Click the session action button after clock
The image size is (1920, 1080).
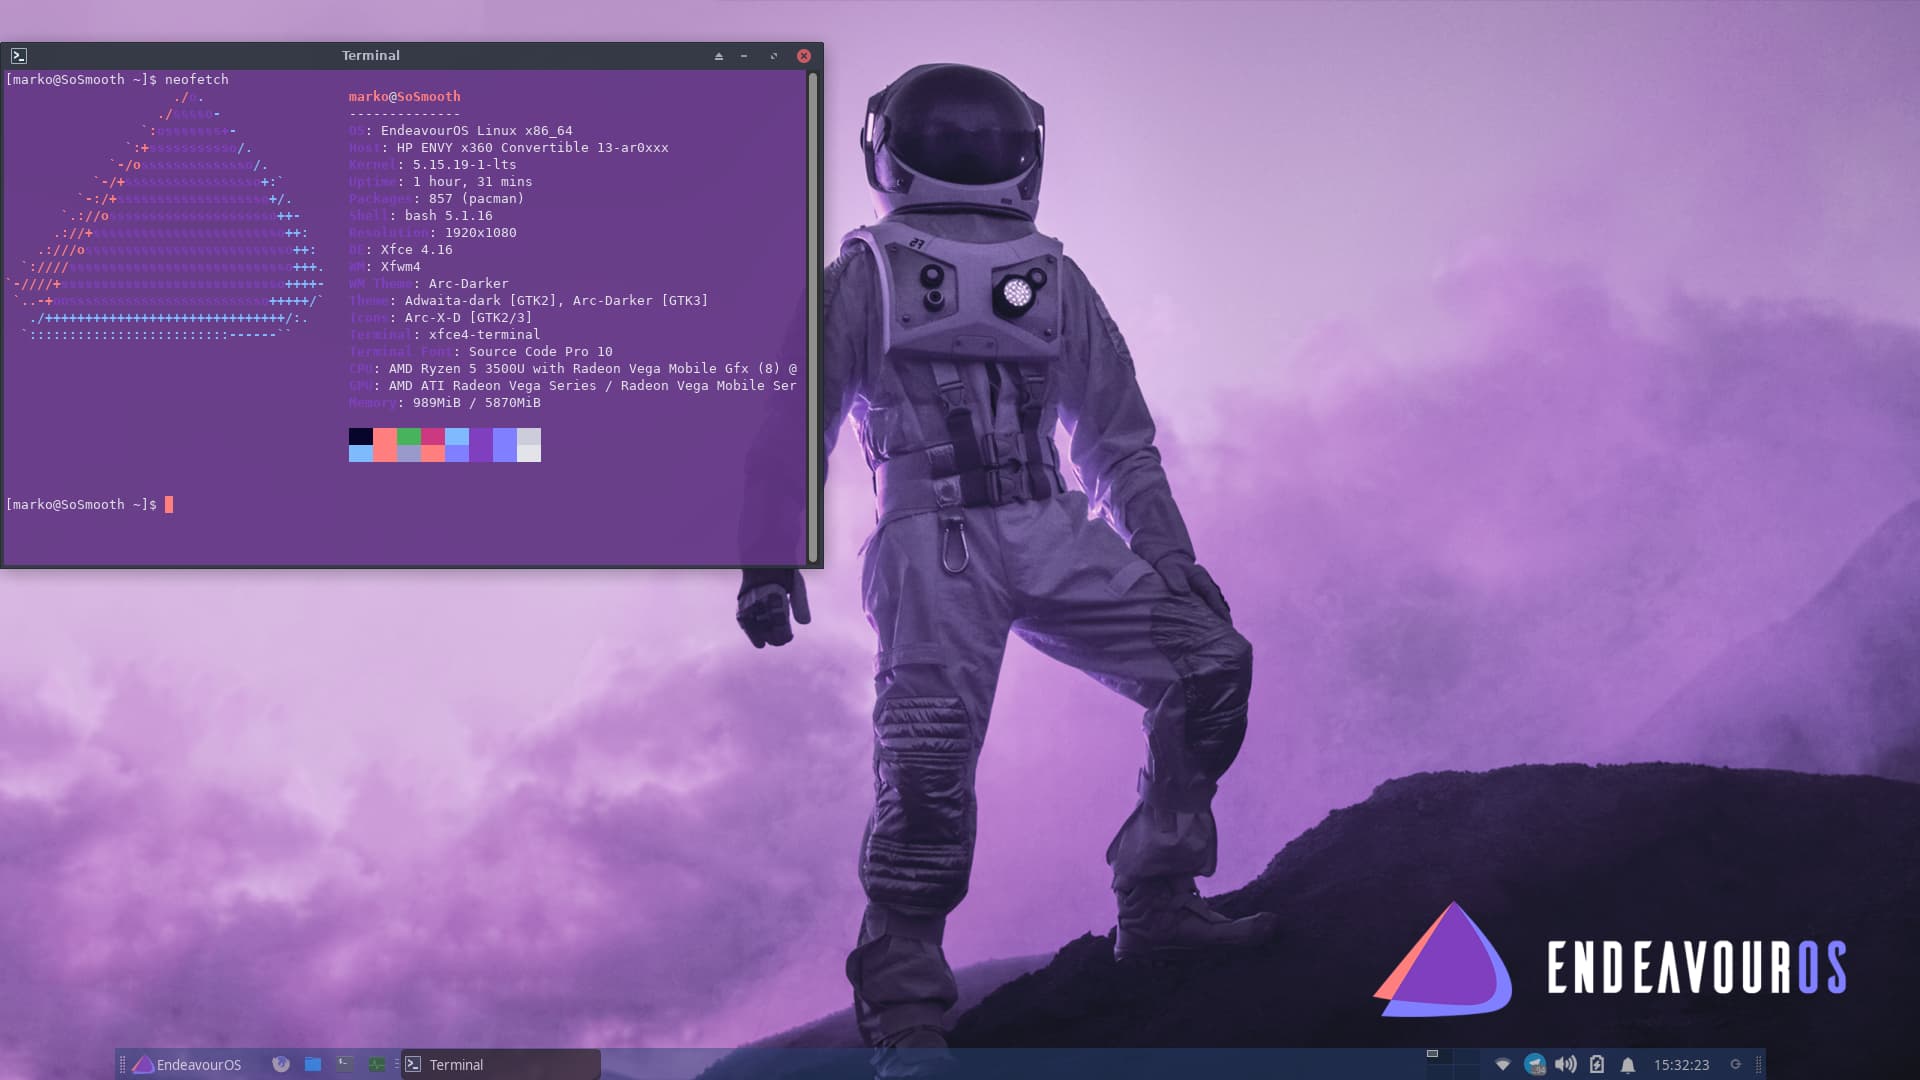click(1736, 1065)
